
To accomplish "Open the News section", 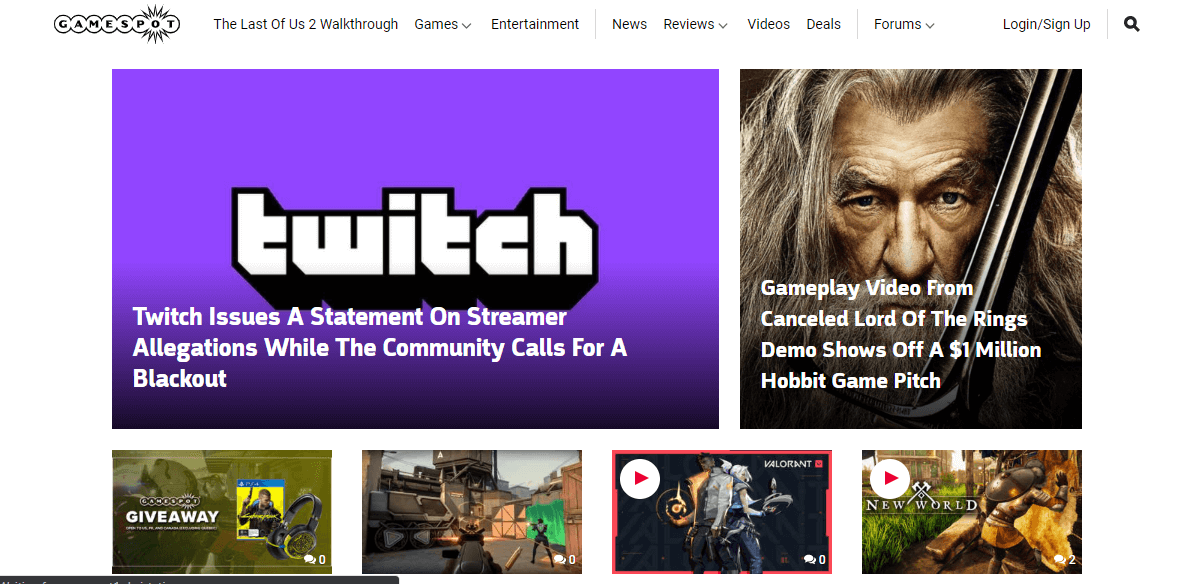I will click(x=629, y=24).
